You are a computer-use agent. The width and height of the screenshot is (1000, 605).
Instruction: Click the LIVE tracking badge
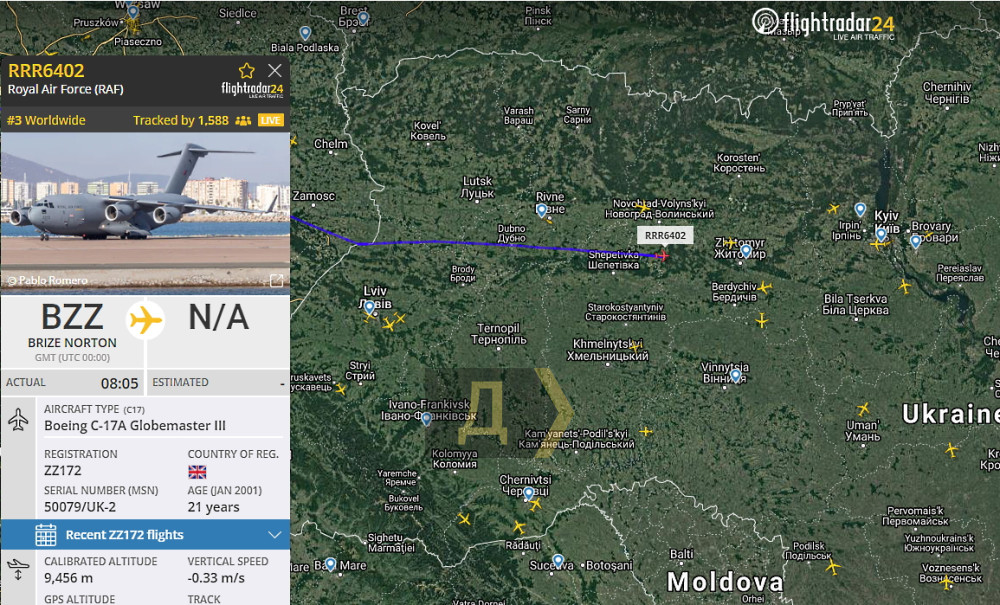pos(270,120)
